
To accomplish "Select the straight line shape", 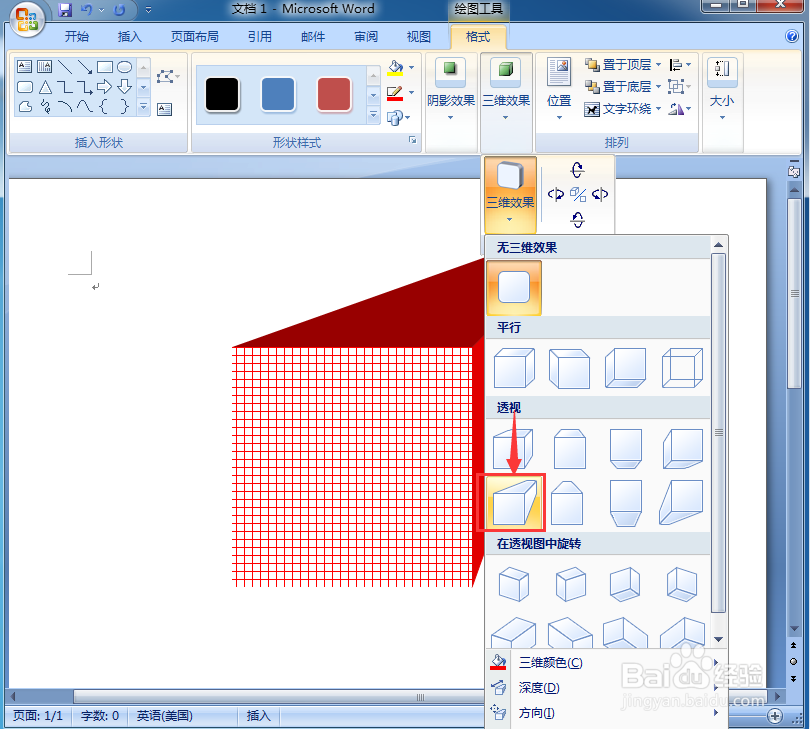I will [x=65, y=67].
